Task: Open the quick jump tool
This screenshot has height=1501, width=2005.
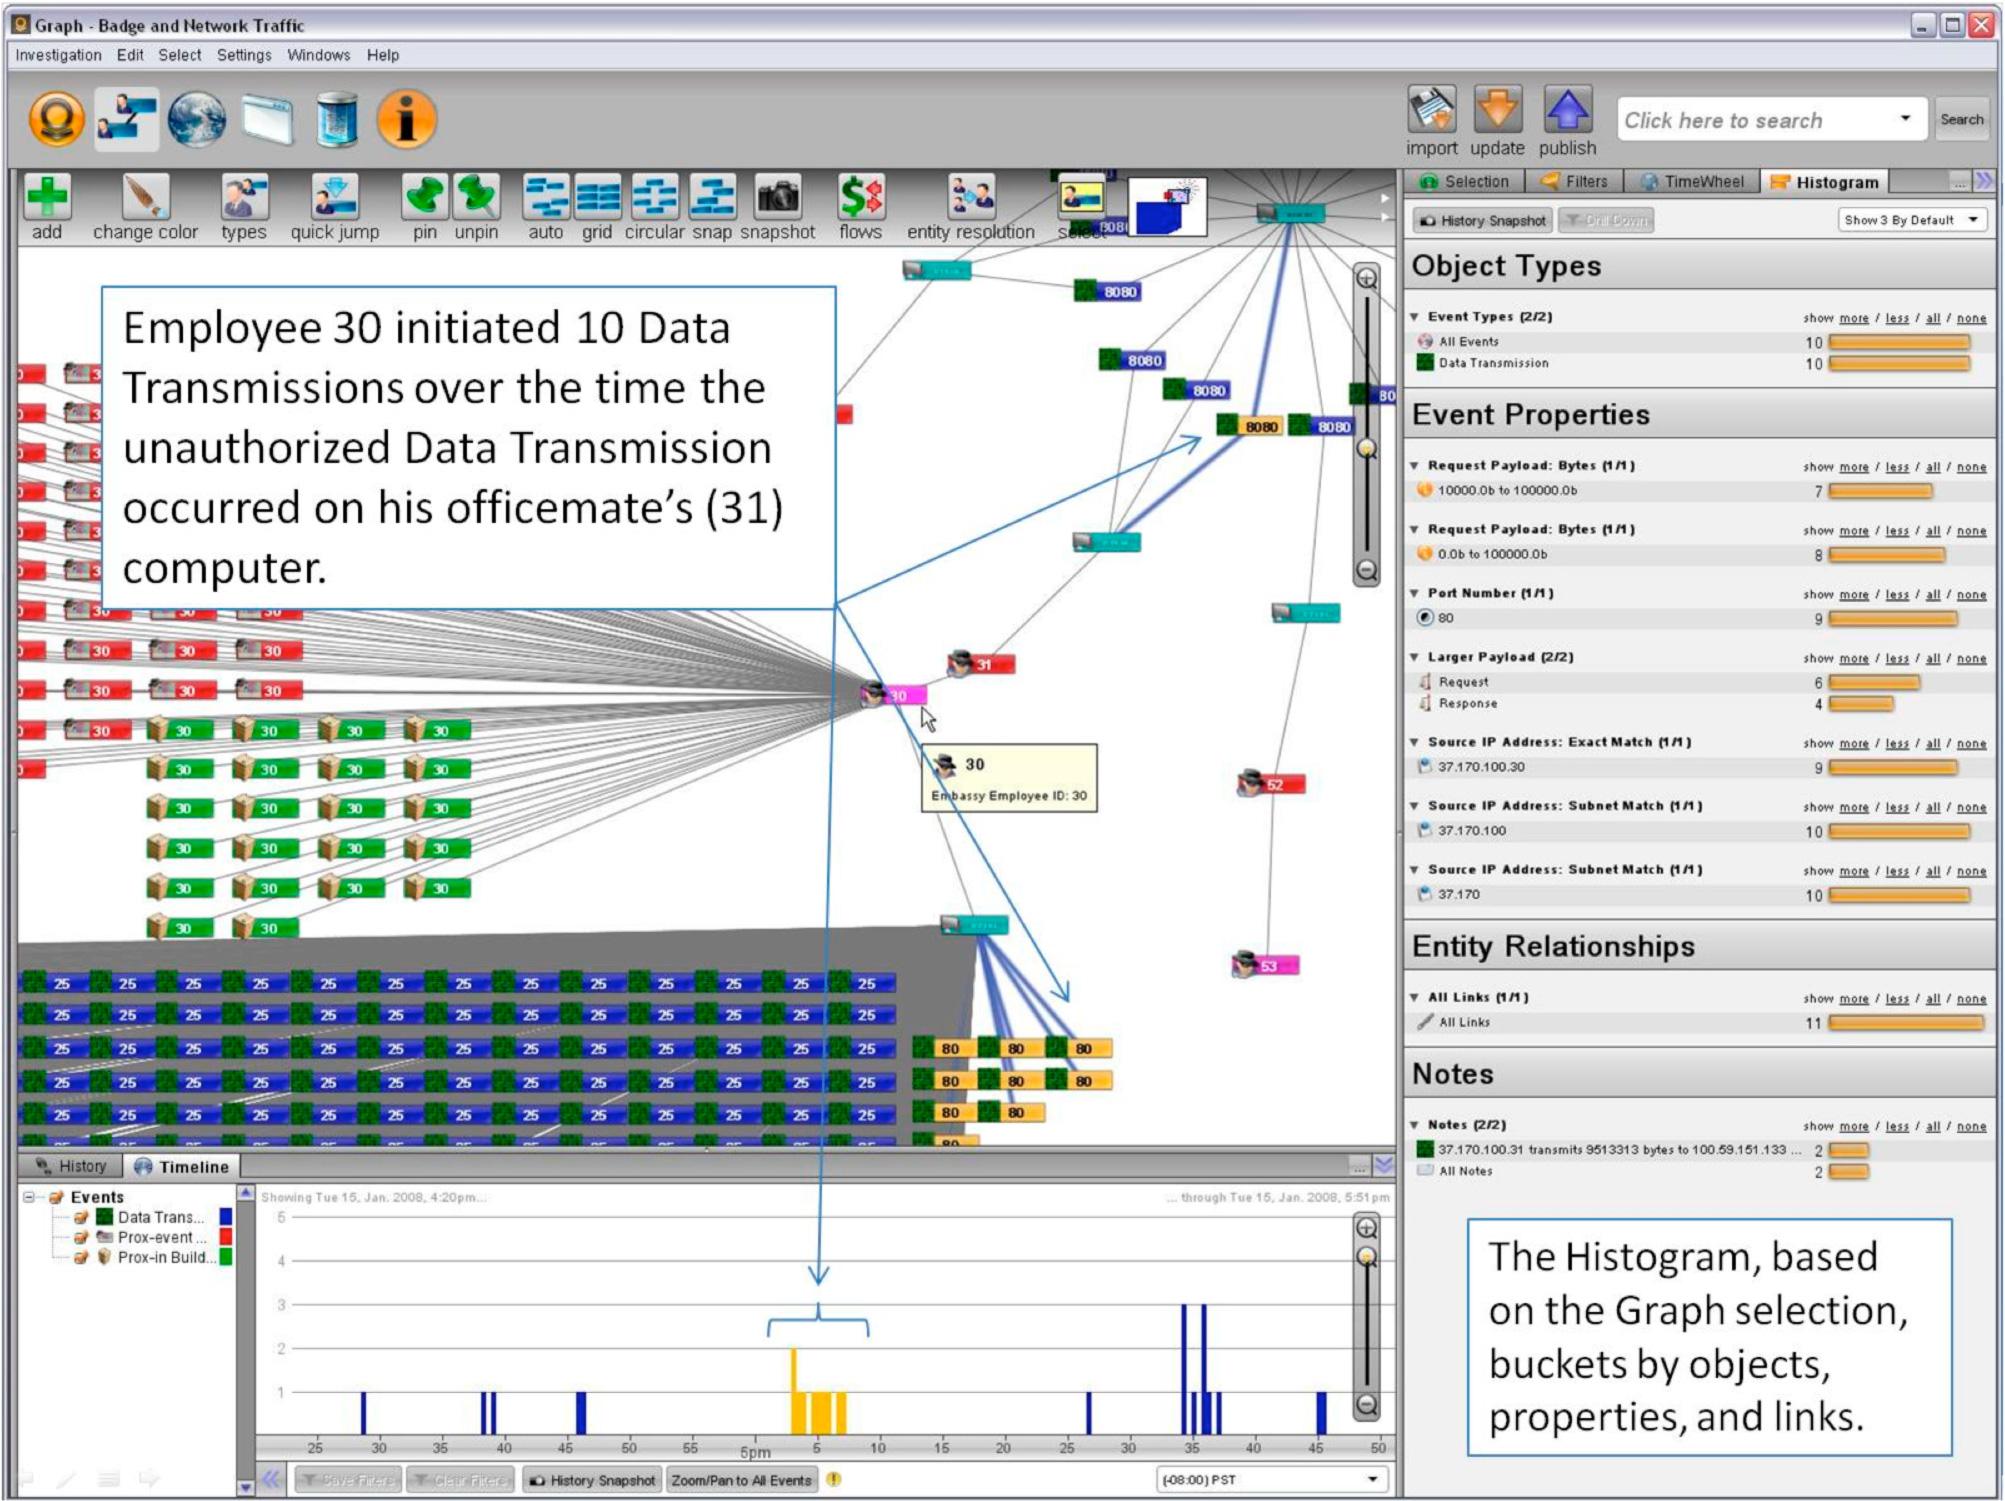Action: point(335,196)
